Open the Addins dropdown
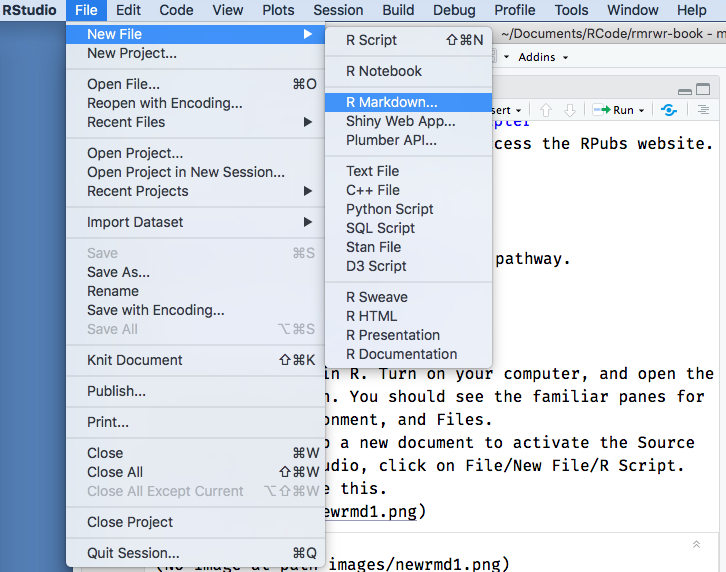This screenshot has height=572, width=726. click(543, 57)
